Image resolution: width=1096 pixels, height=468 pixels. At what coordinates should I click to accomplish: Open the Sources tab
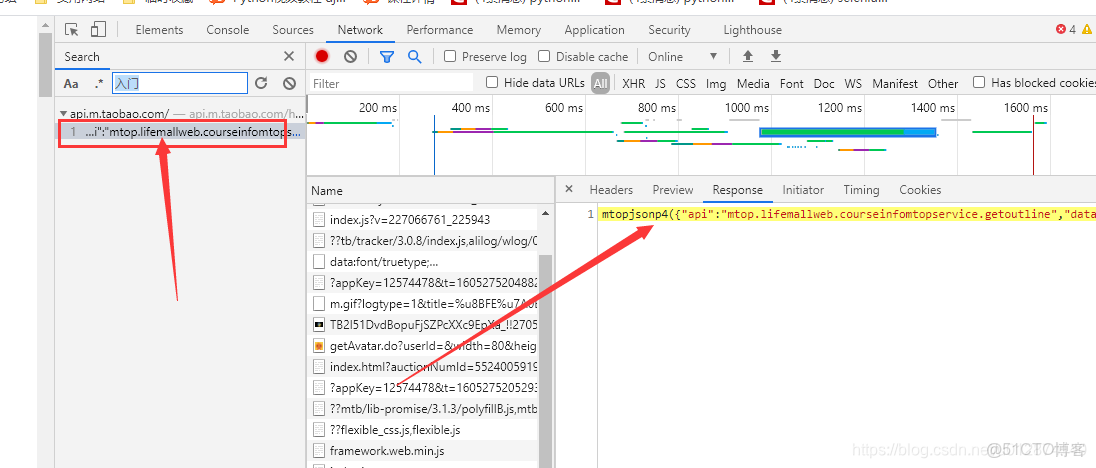click(293, 30)
